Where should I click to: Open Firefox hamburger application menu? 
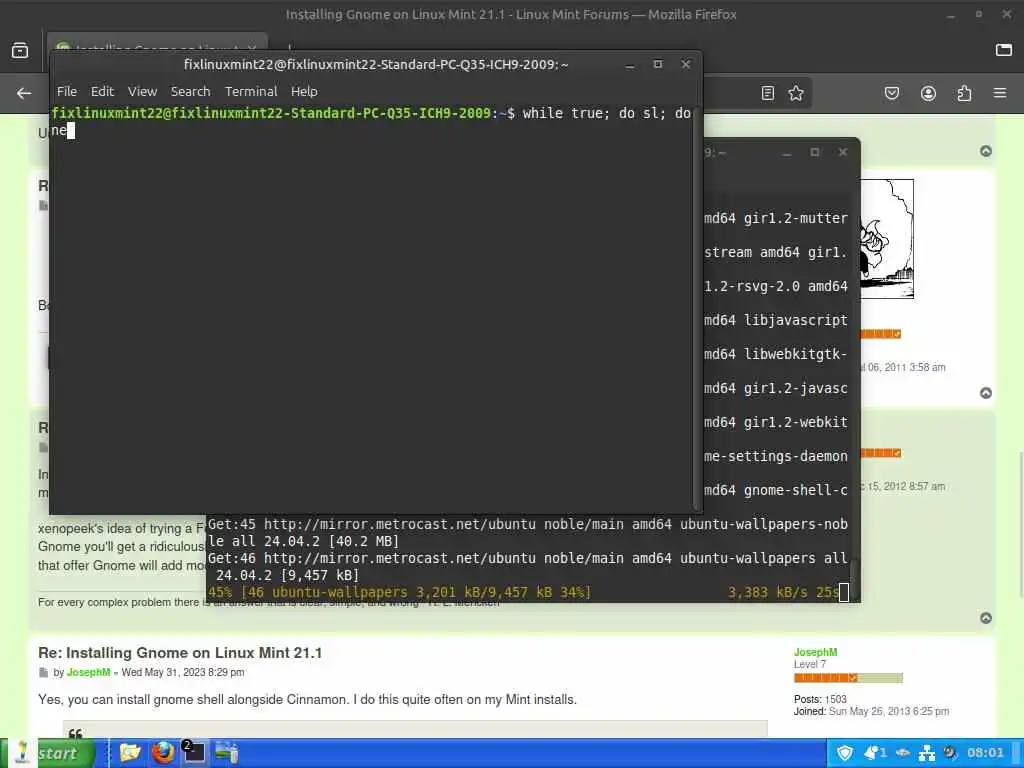(1000, 93)
